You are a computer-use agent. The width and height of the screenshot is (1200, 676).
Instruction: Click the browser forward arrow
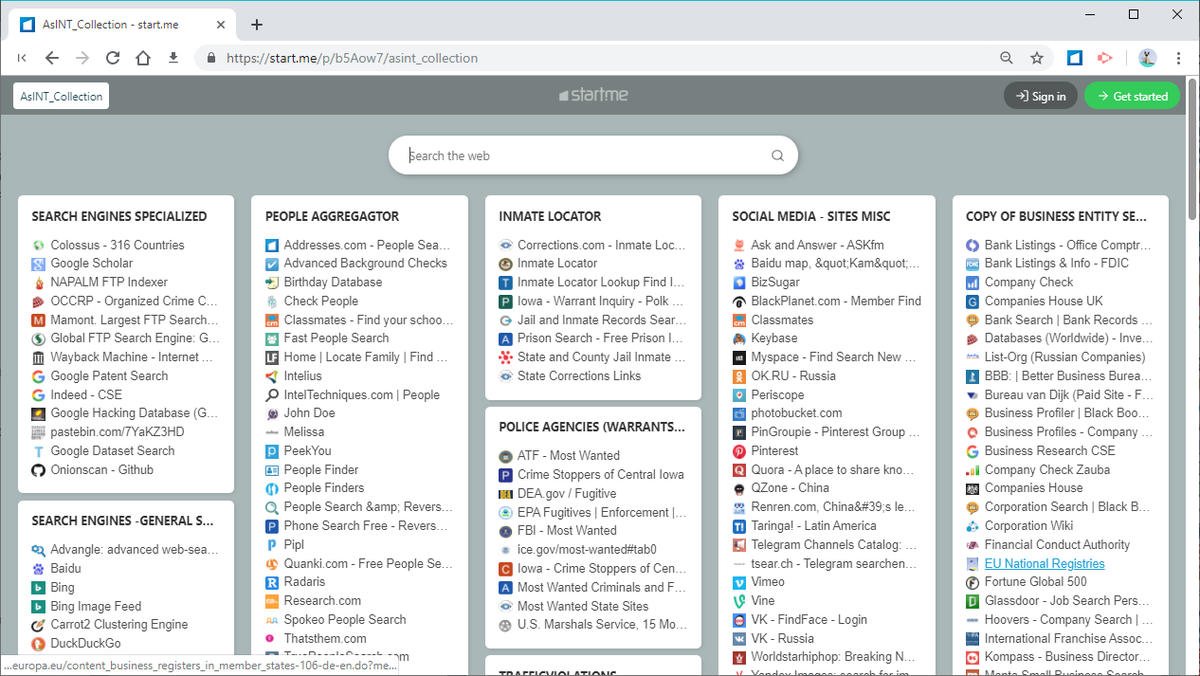pyautogui.click(x=82, y=58)
